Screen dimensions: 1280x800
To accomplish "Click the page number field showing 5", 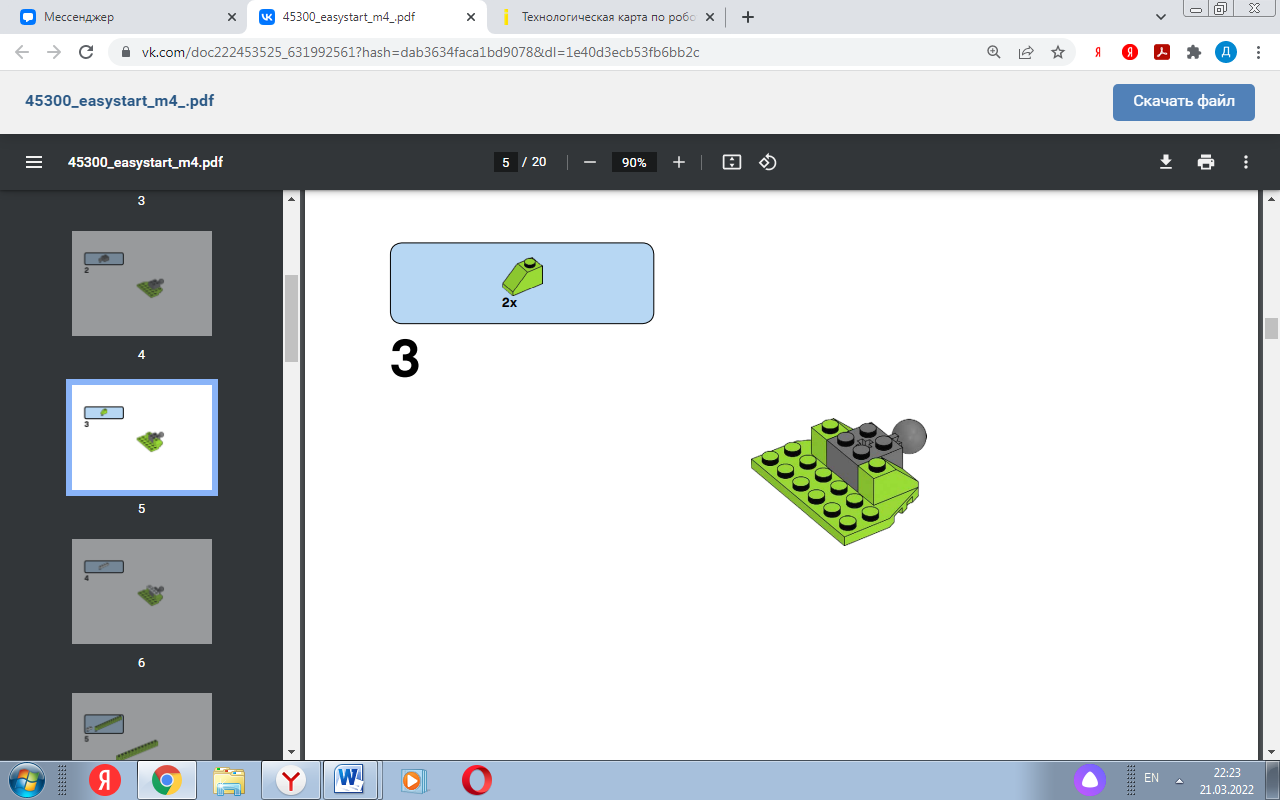I will [x=506, y=162].
